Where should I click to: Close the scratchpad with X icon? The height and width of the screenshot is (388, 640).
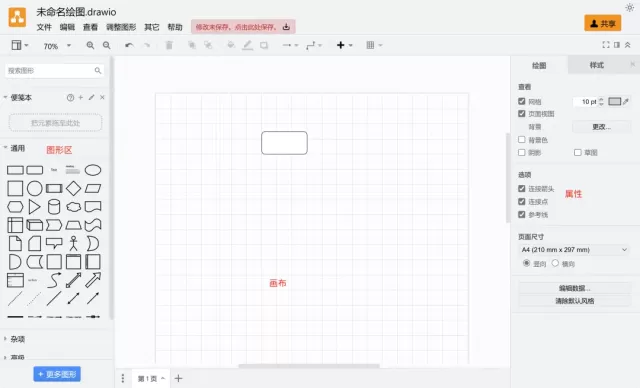click(102, 98)
